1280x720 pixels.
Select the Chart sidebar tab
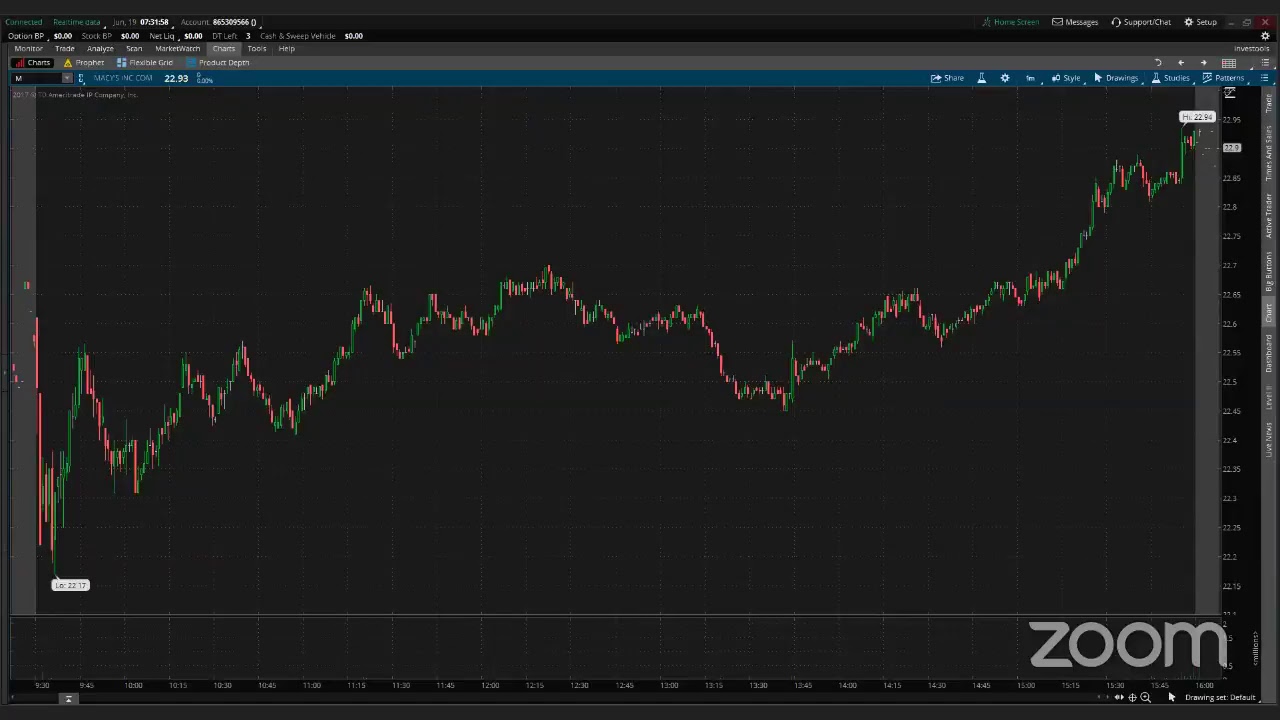coord(1269,313)
